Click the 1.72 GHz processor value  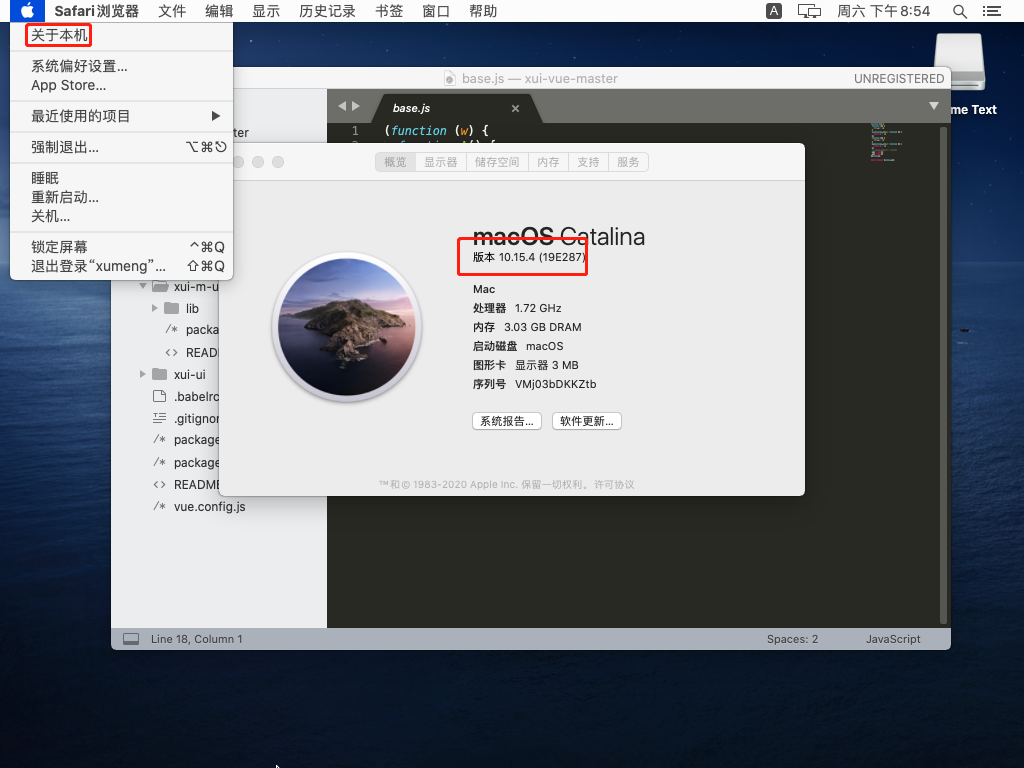pyautogui.click(x=538, y=308)
